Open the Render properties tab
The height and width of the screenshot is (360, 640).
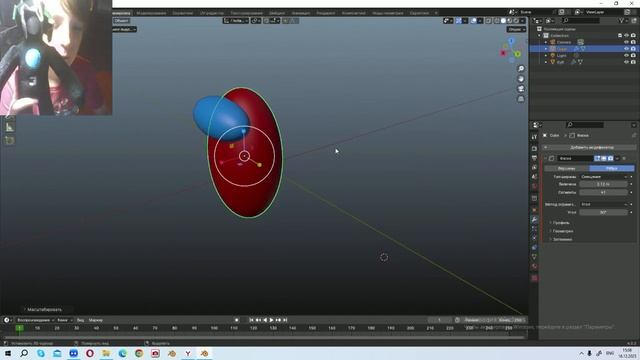coord(534,149)
